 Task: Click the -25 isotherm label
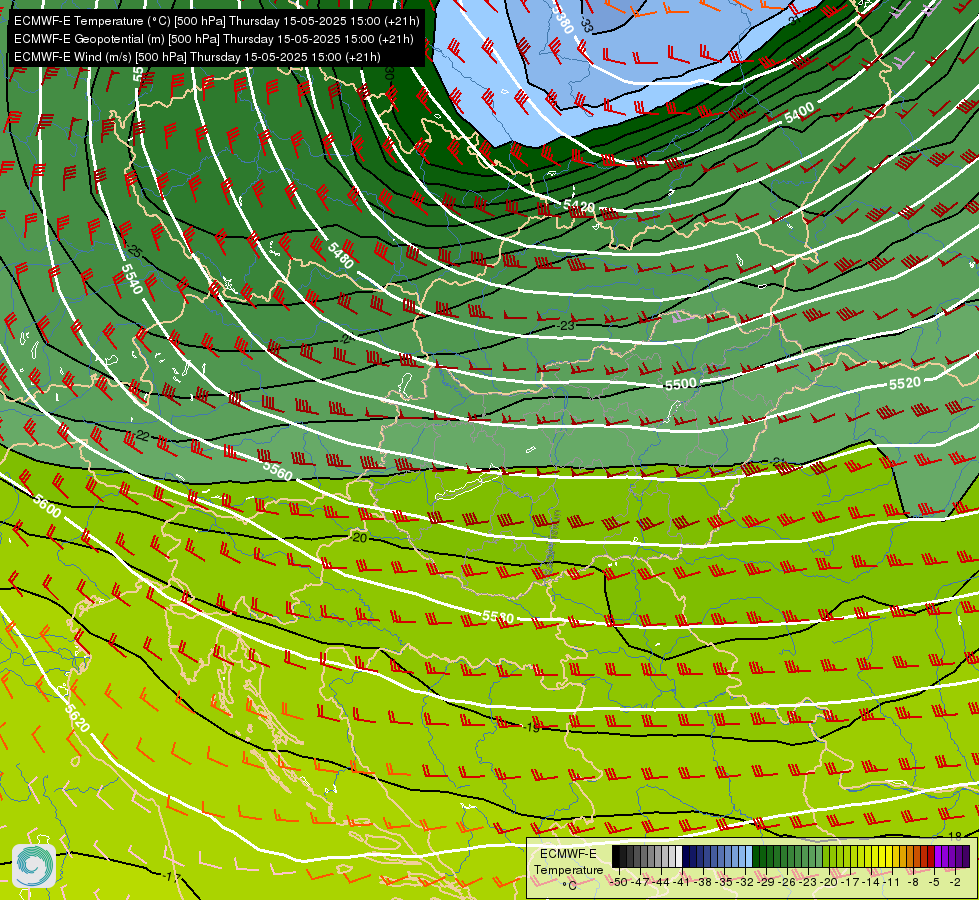[134, 252]
